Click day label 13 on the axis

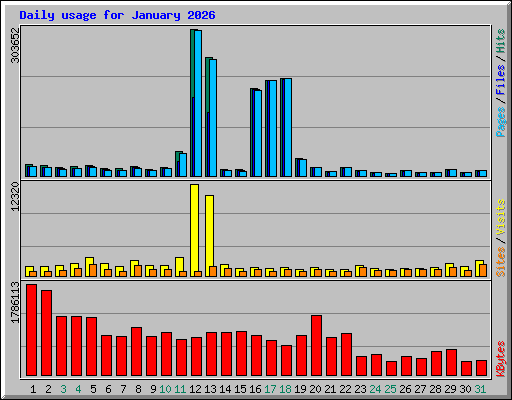(x=210, y=389)
